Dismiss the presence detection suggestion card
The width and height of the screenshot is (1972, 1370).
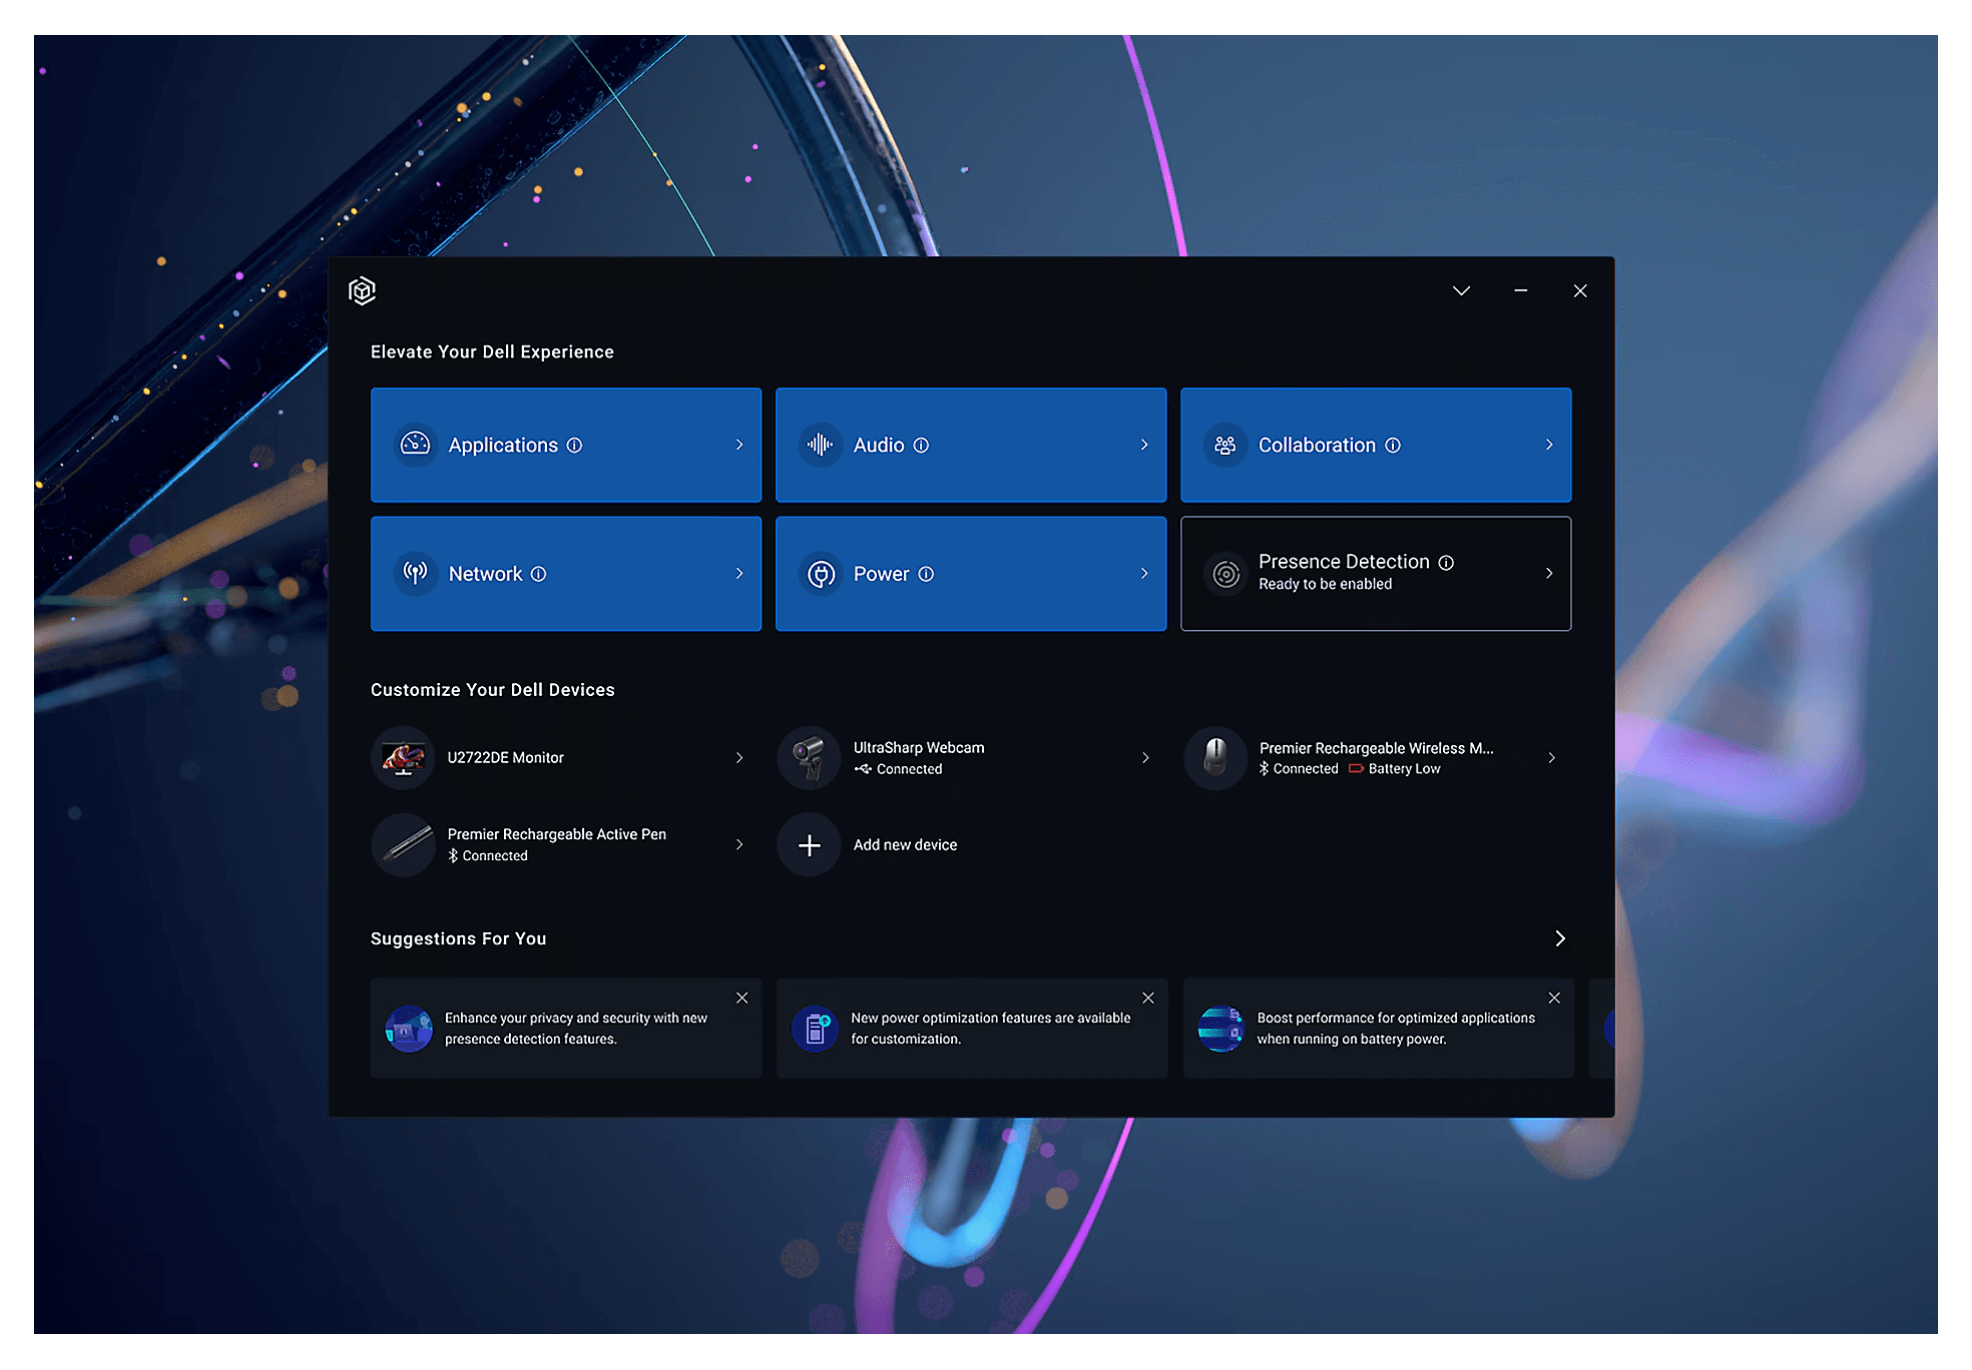742,998
